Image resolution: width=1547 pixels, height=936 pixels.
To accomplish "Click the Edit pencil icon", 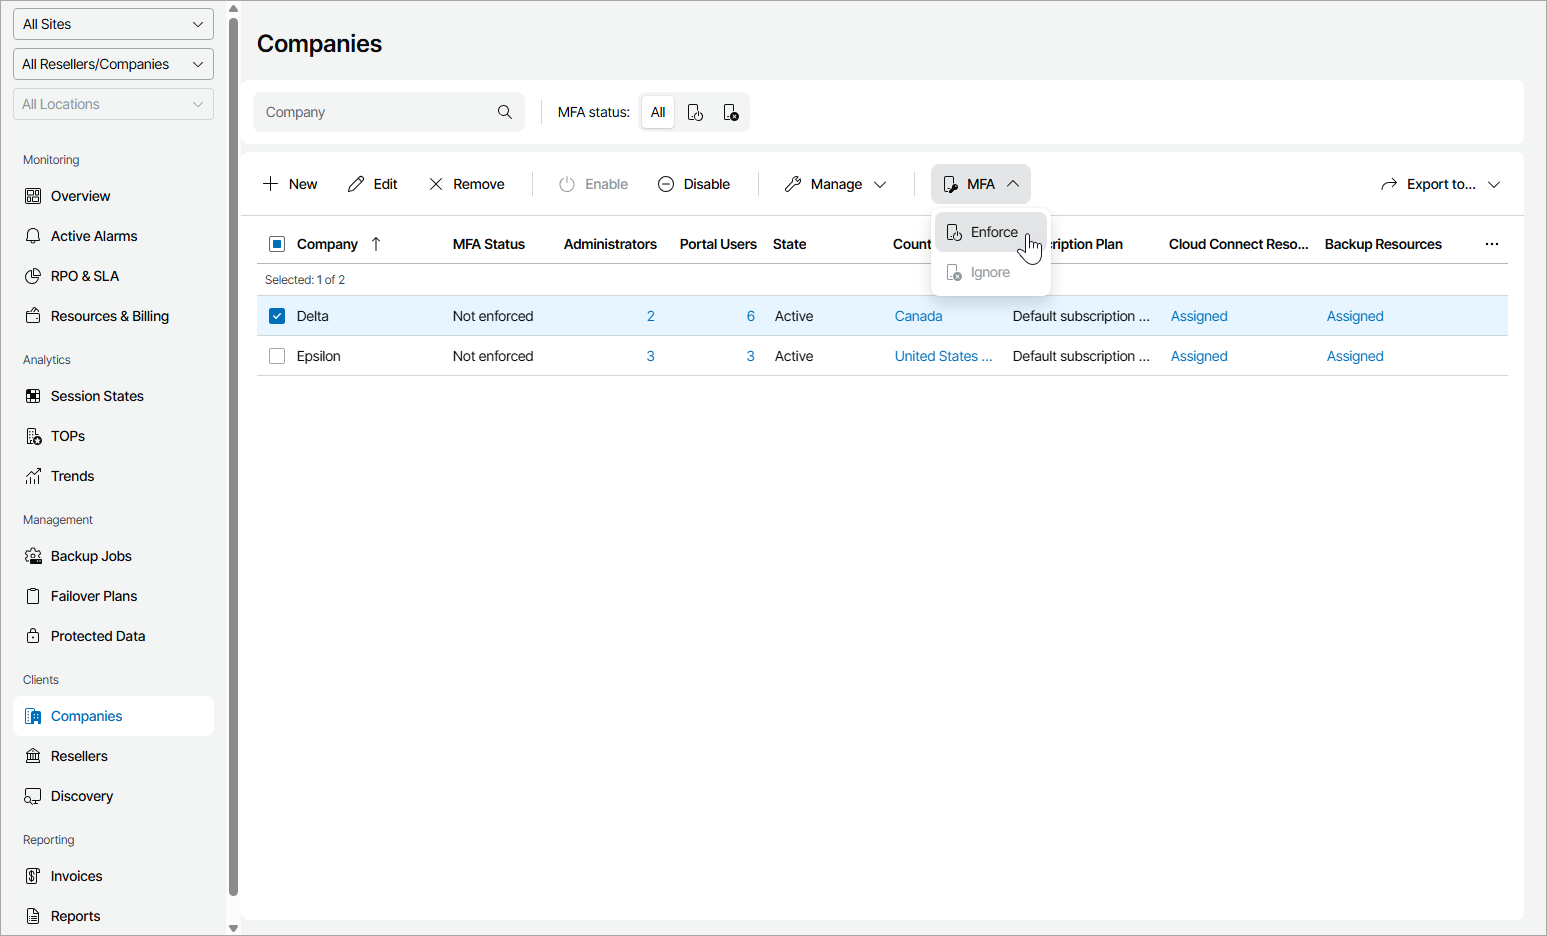I will coord(356,184).
